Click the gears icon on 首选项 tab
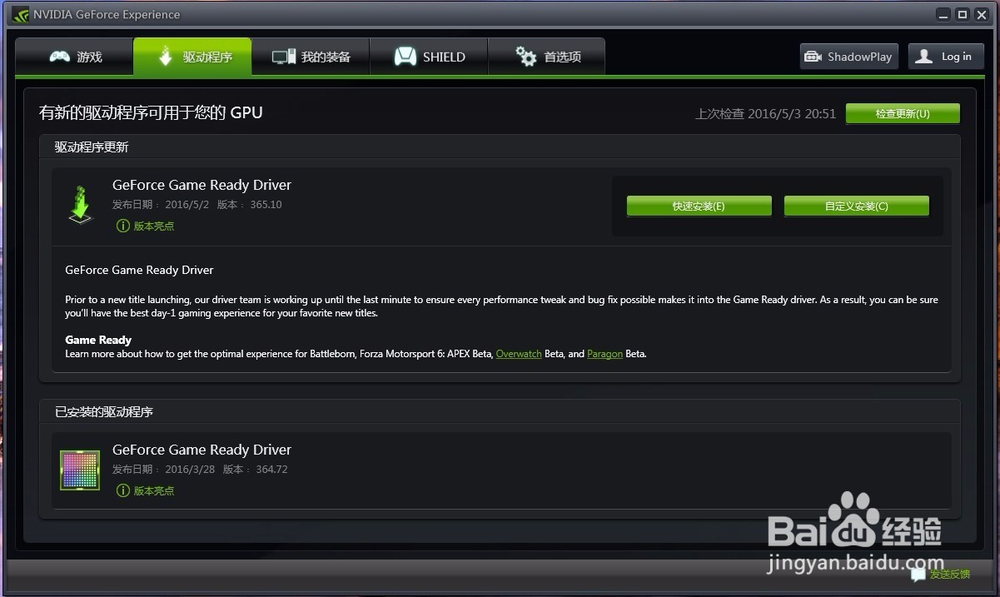The width and height of the screenshot is (1000, 597). 526,57
